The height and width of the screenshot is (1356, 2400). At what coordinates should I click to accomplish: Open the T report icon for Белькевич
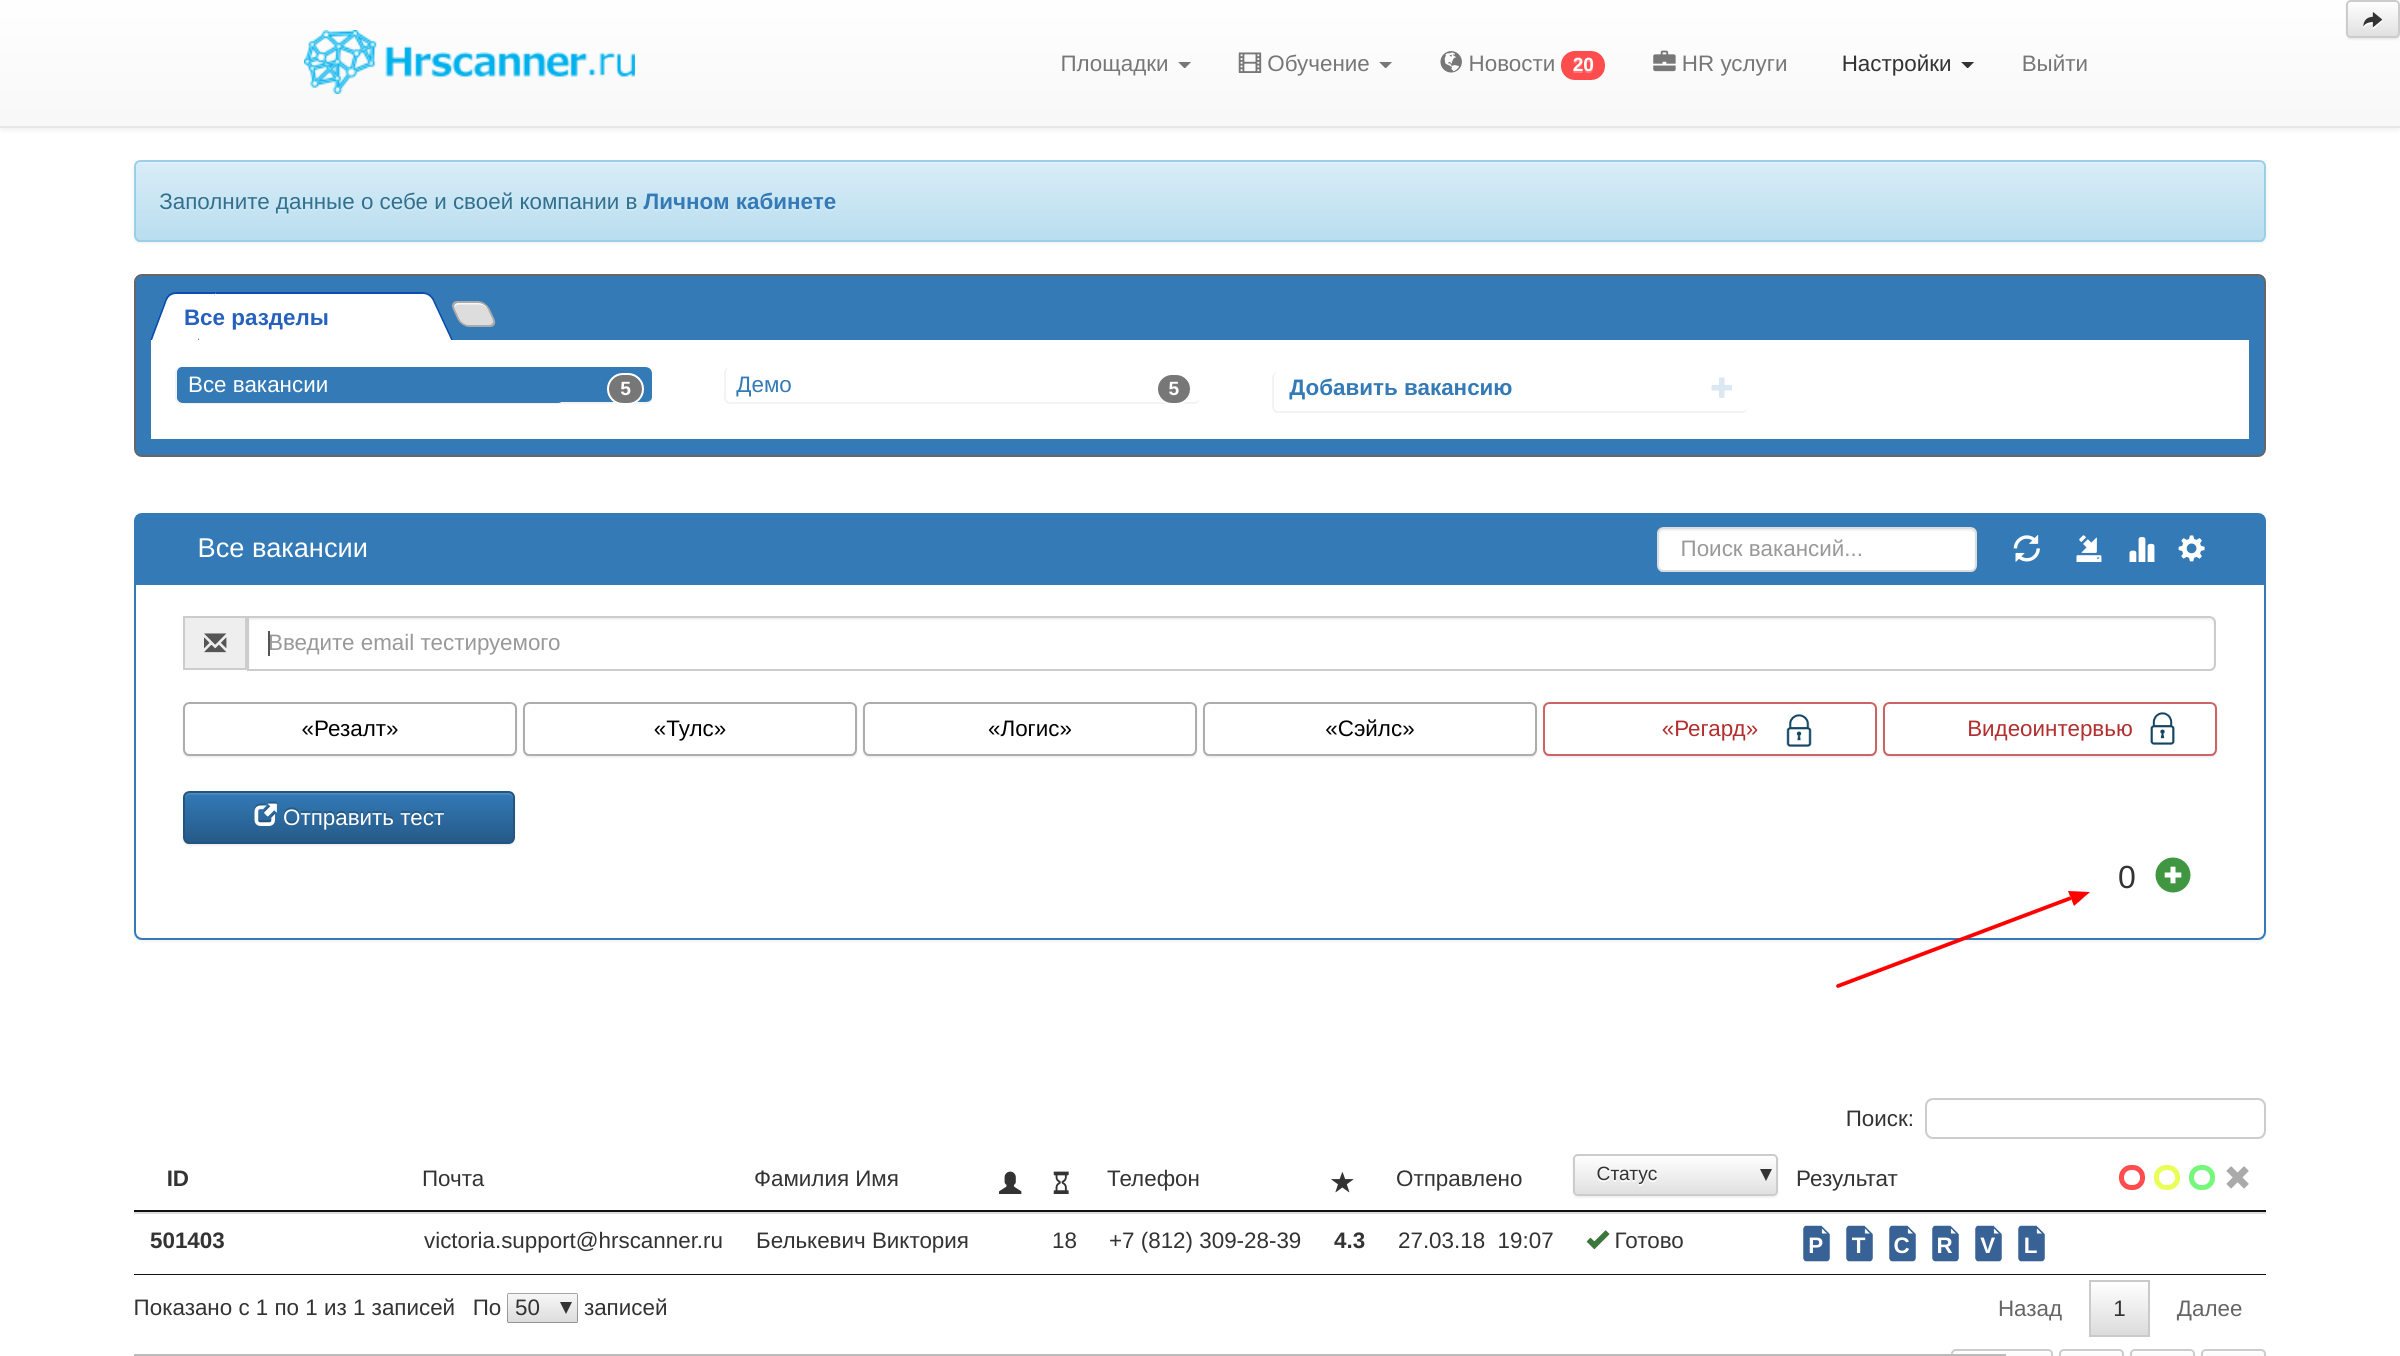click(1859, 1243)
